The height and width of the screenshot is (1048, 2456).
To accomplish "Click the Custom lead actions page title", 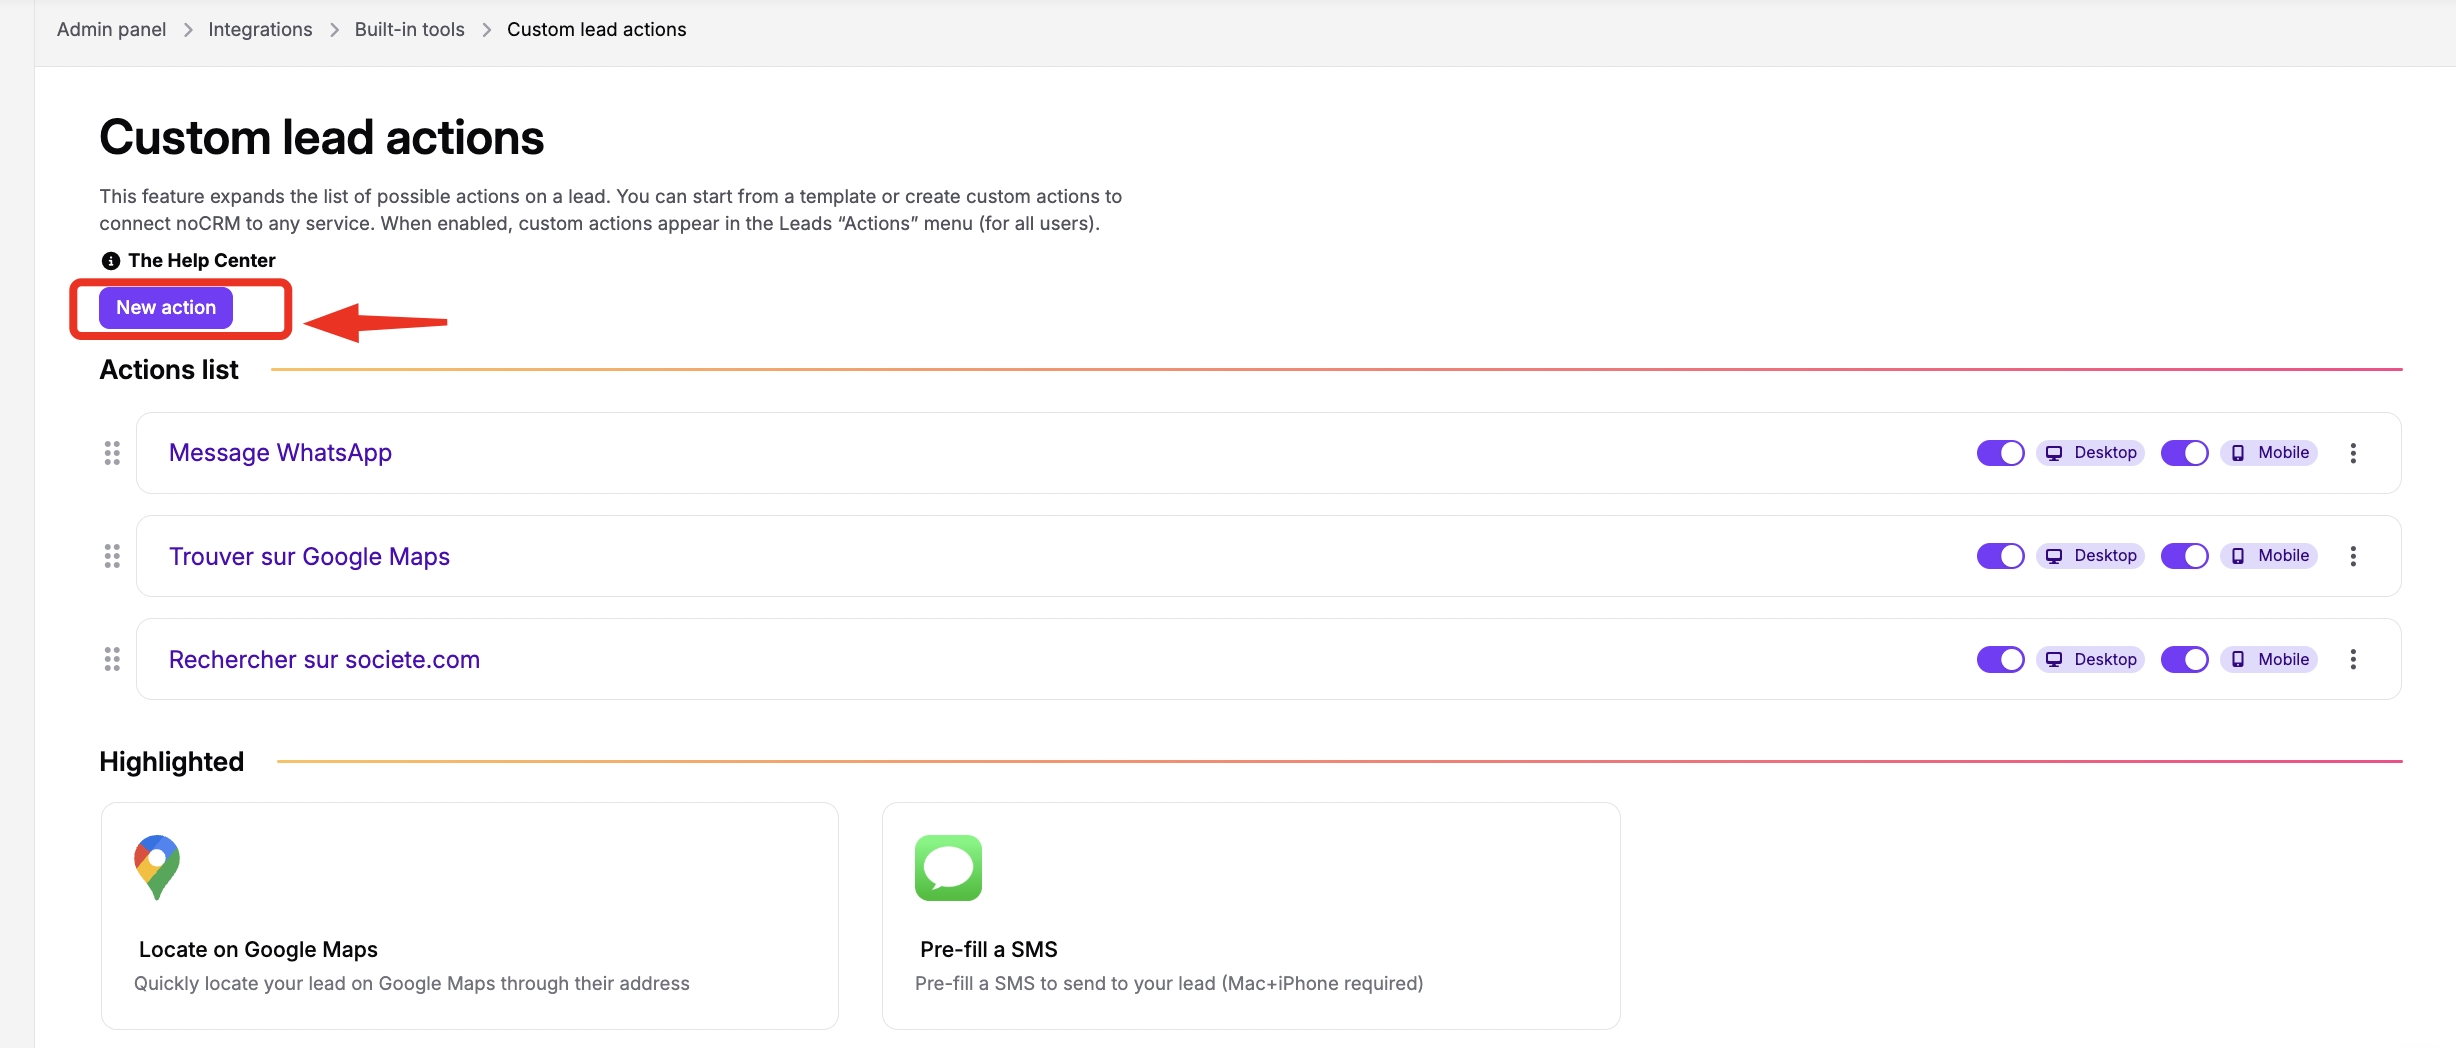I will pyautogui.click(x=321, y=138).
